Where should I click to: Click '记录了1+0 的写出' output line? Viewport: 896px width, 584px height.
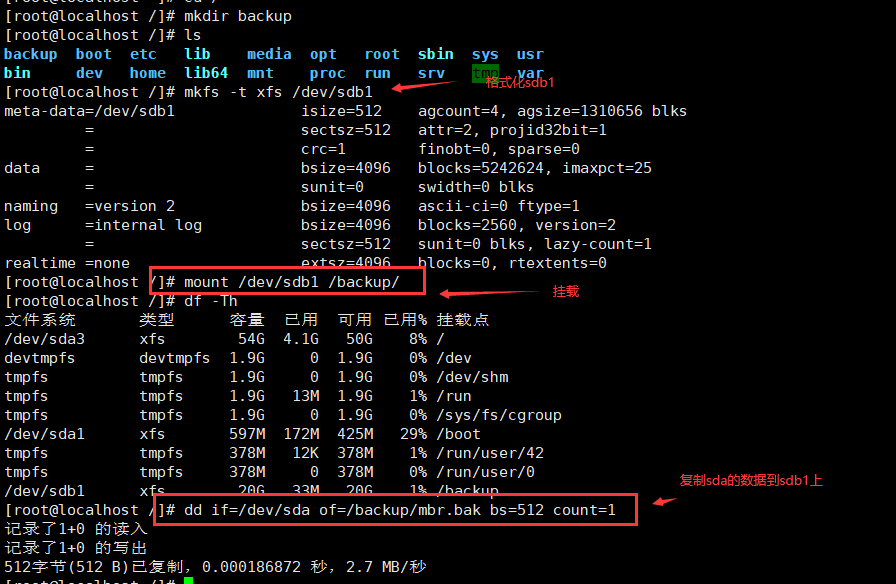click(x=76, y=547)
